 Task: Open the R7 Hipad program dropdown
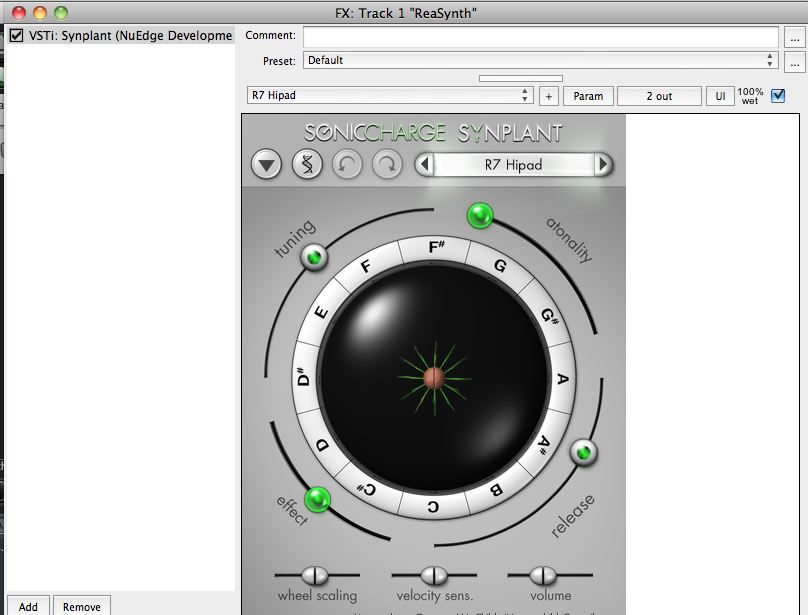pos(390,95)
